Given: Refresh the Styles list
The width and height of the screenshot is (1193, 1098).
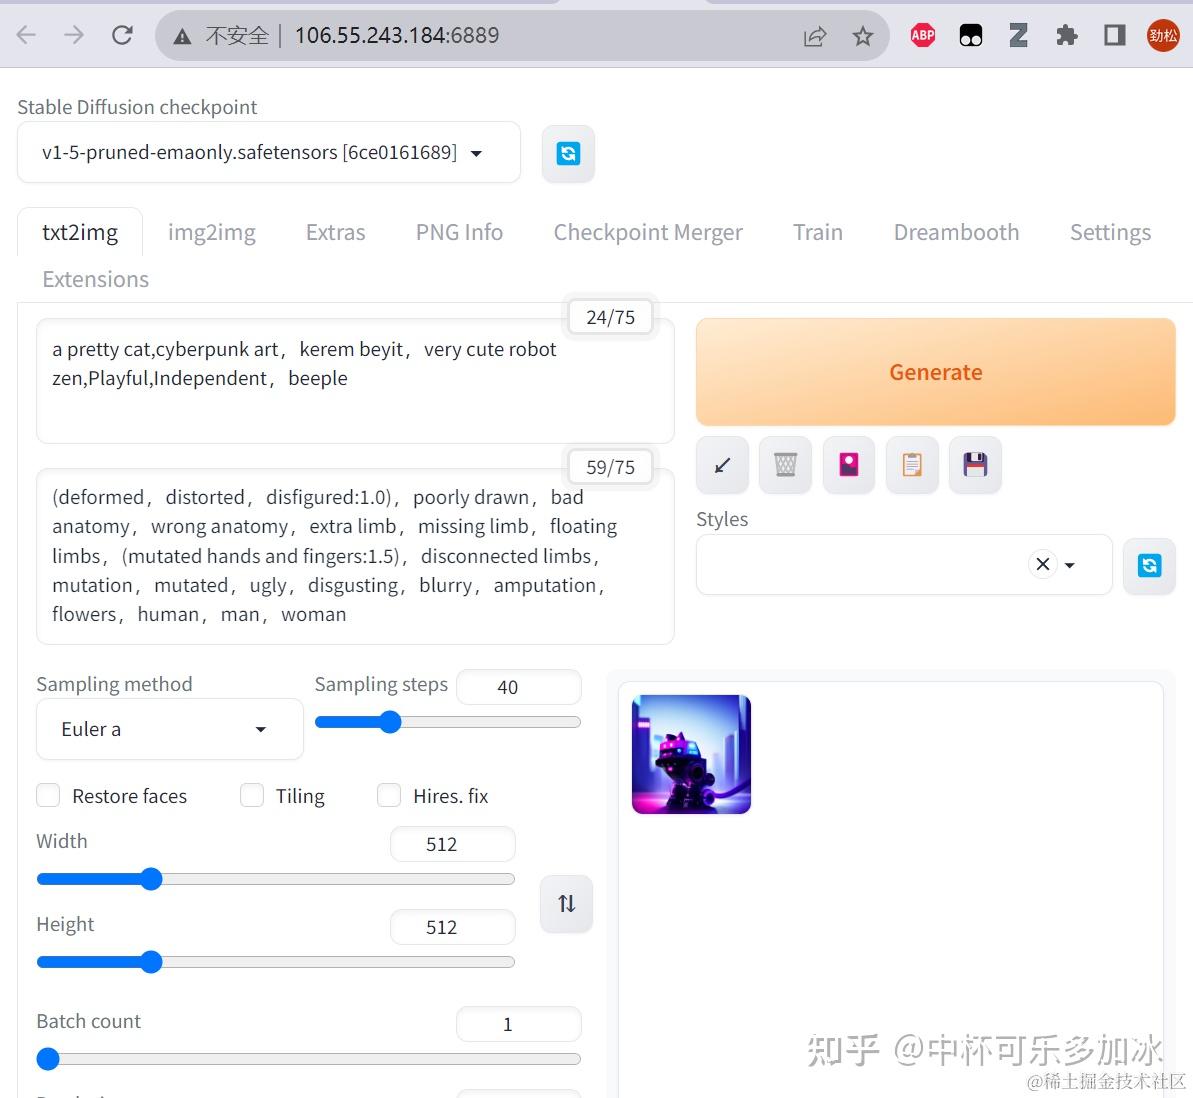Looking at the screenshot, I should tap(1148, 565).
